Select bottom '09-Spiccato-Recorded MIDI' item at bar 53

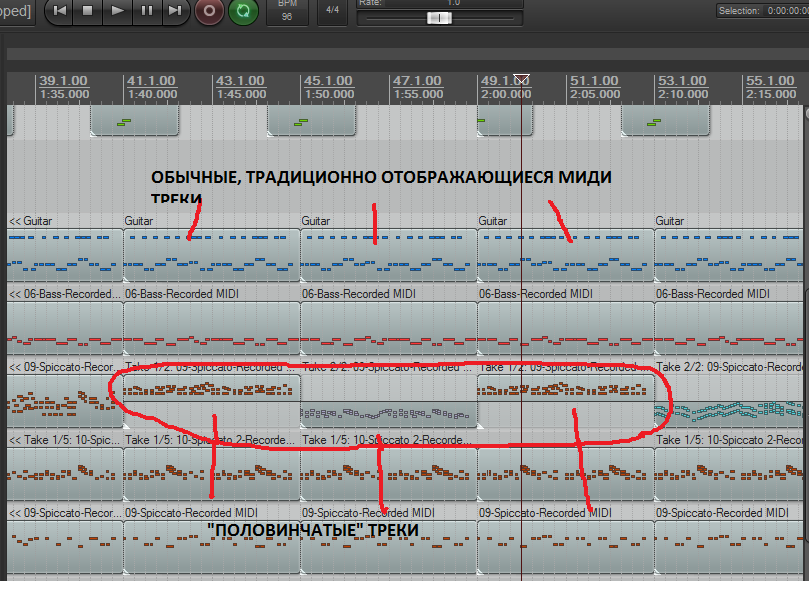729,547
